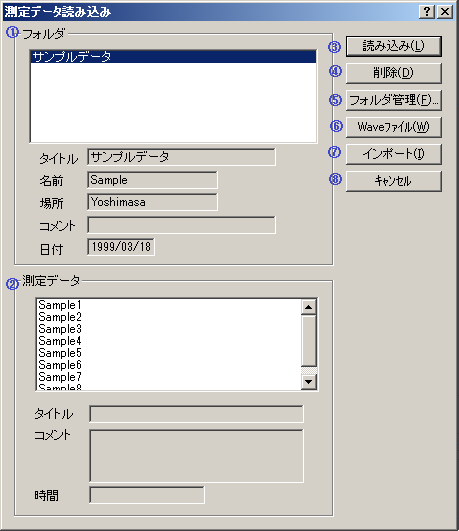Click the Waveファイル(W) button
Image resolution: width=459 pixels, height=531 pixels.
pos(394,127)
